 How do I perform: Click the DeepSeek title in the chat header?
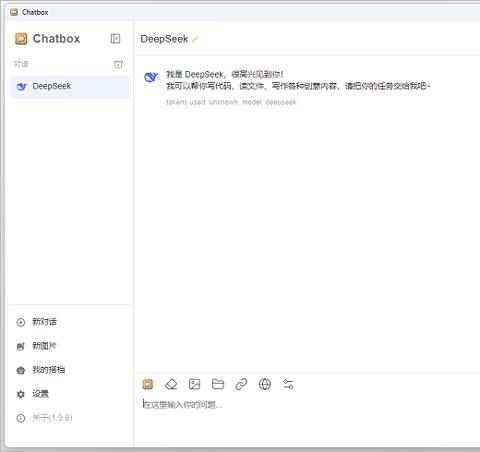[x=164, y=39]
